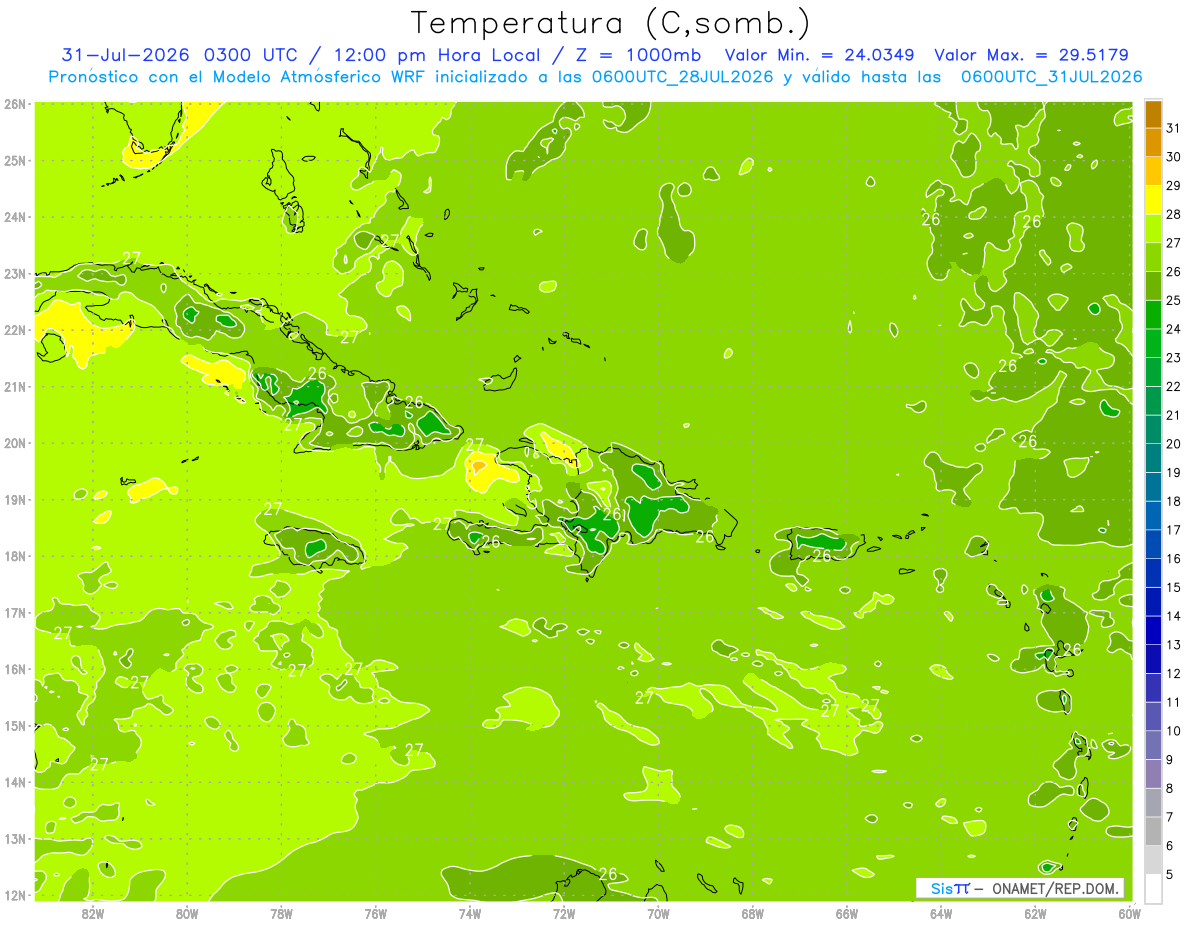Click the 80W longitude label

tap(187, 912)
